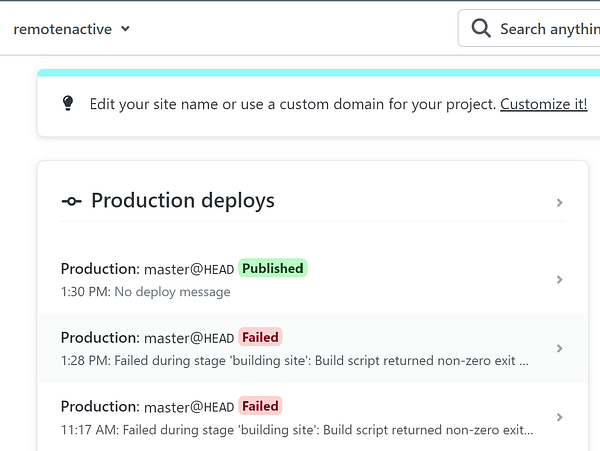
Task: Click chevron on the 11:17 AM Failed deploy
Action: tap(559, 417)
